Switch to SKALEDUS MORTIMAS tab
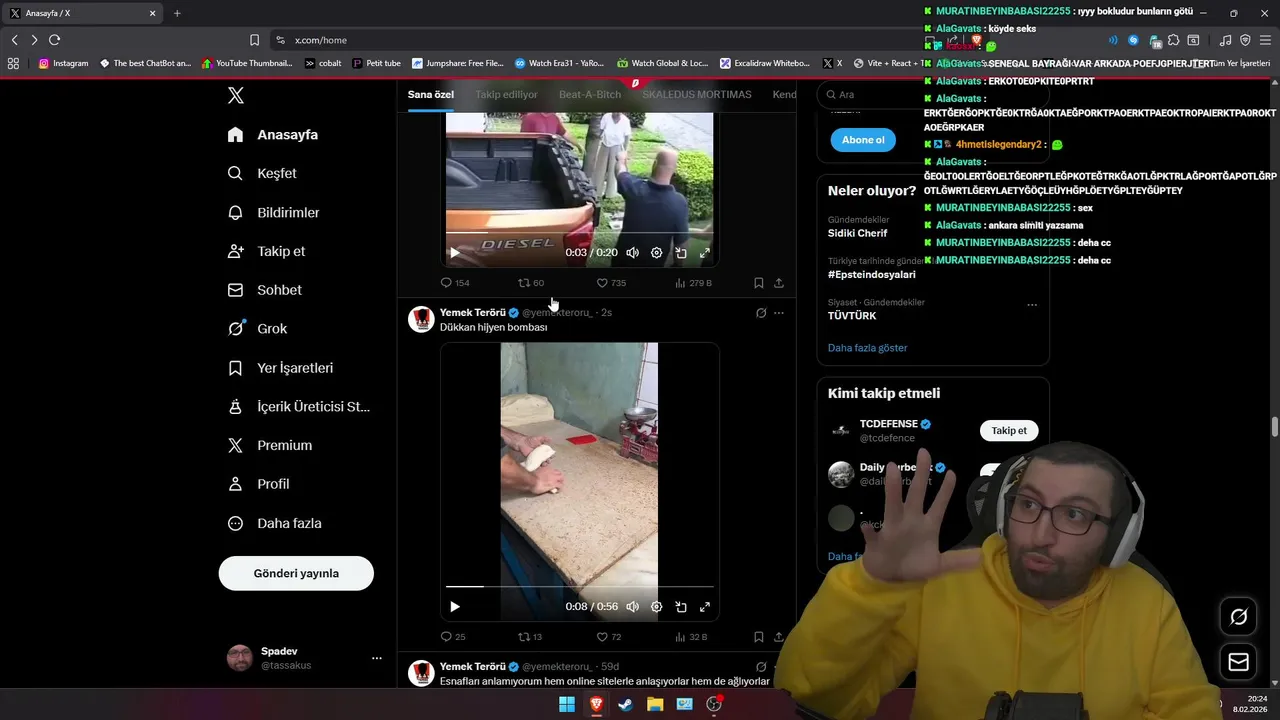The height and width of the screenshot is (720, 1280). 697,95
